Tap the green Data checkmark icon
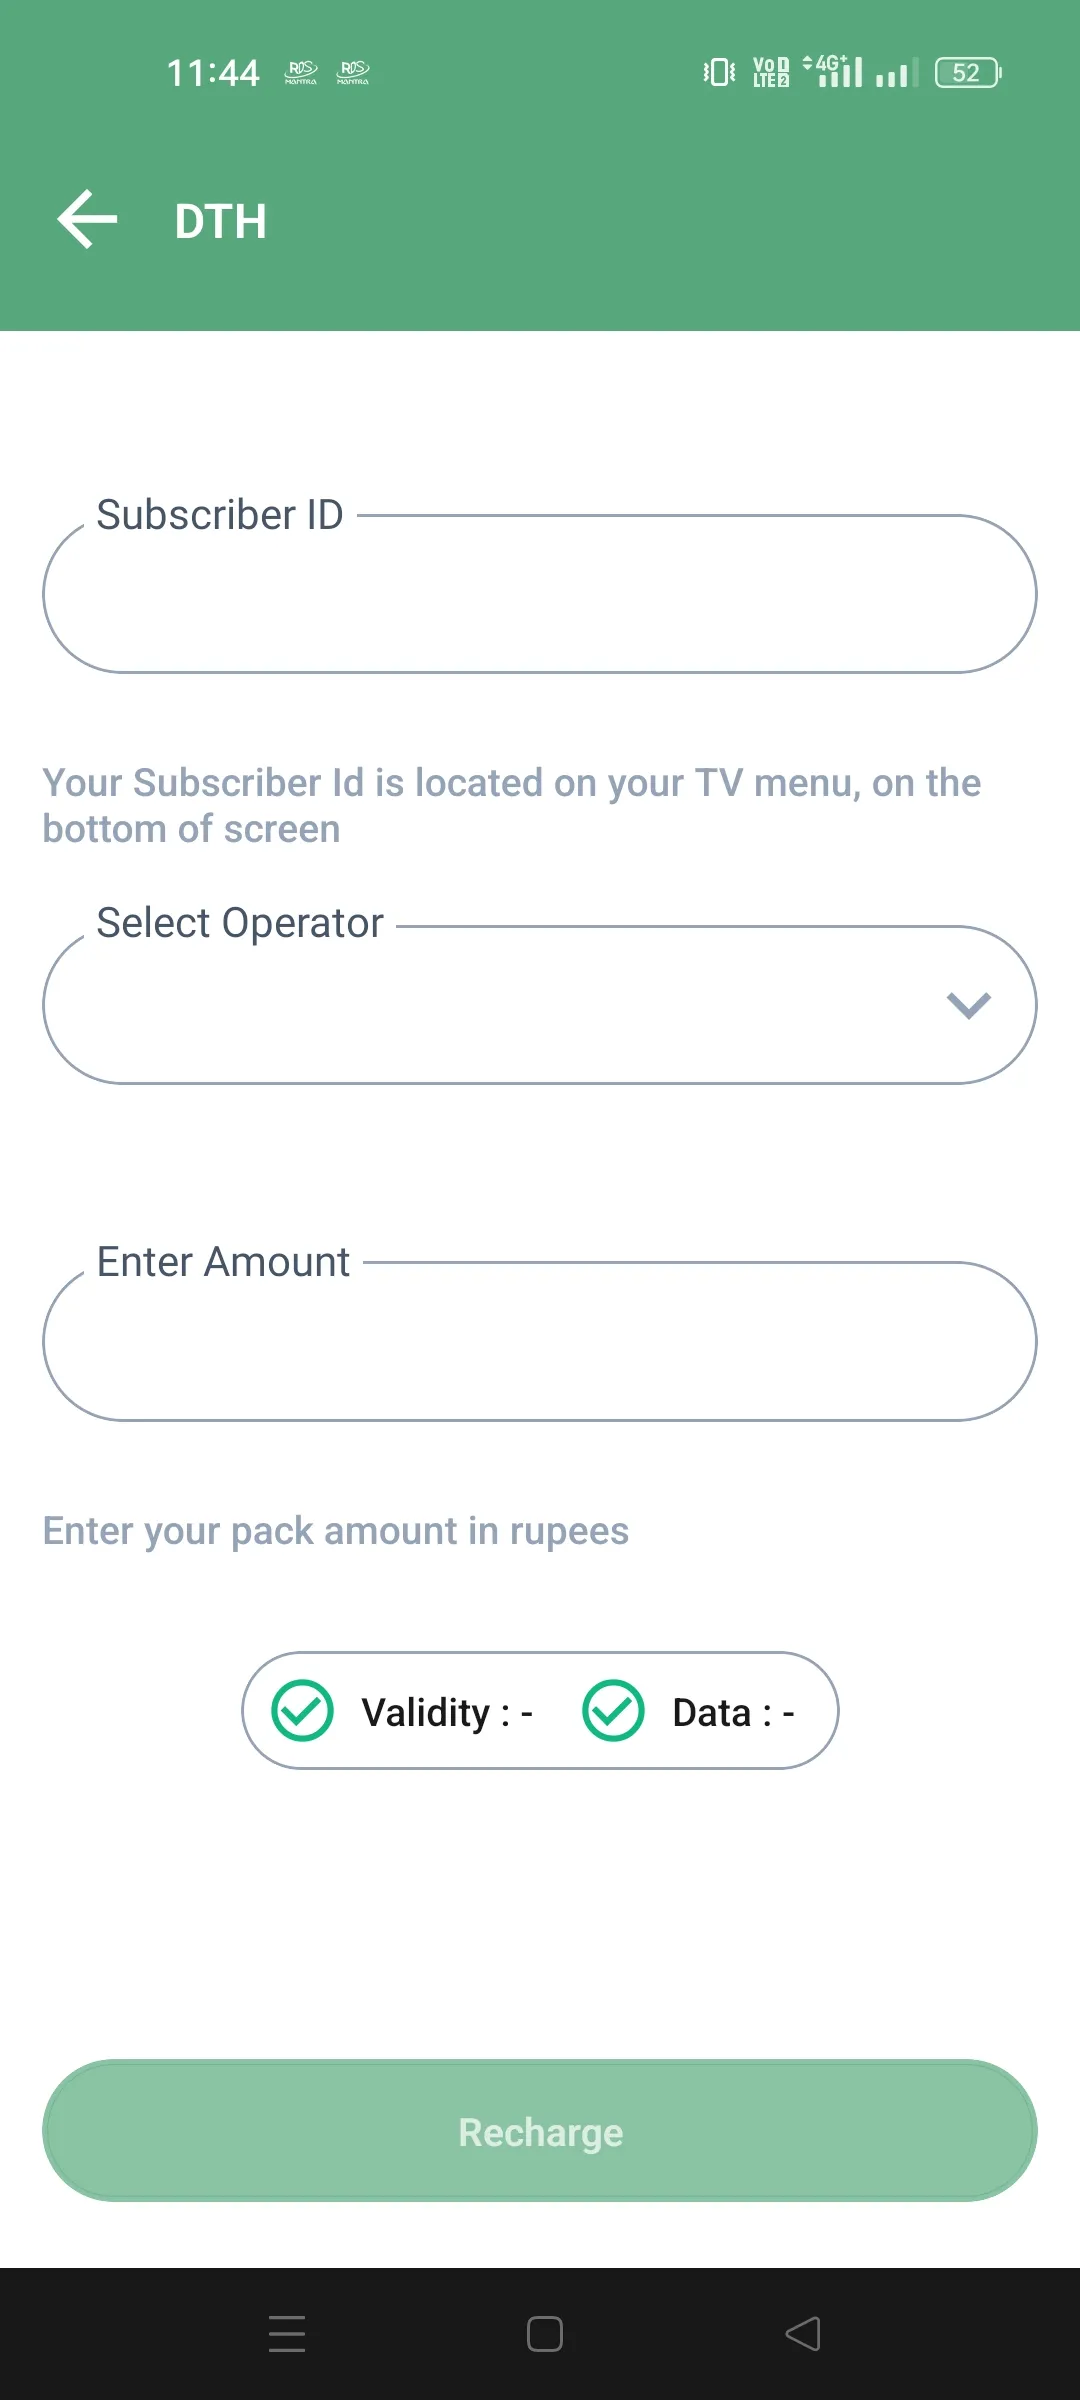The image size is (1080, 2400). (x=615, y=1711)
